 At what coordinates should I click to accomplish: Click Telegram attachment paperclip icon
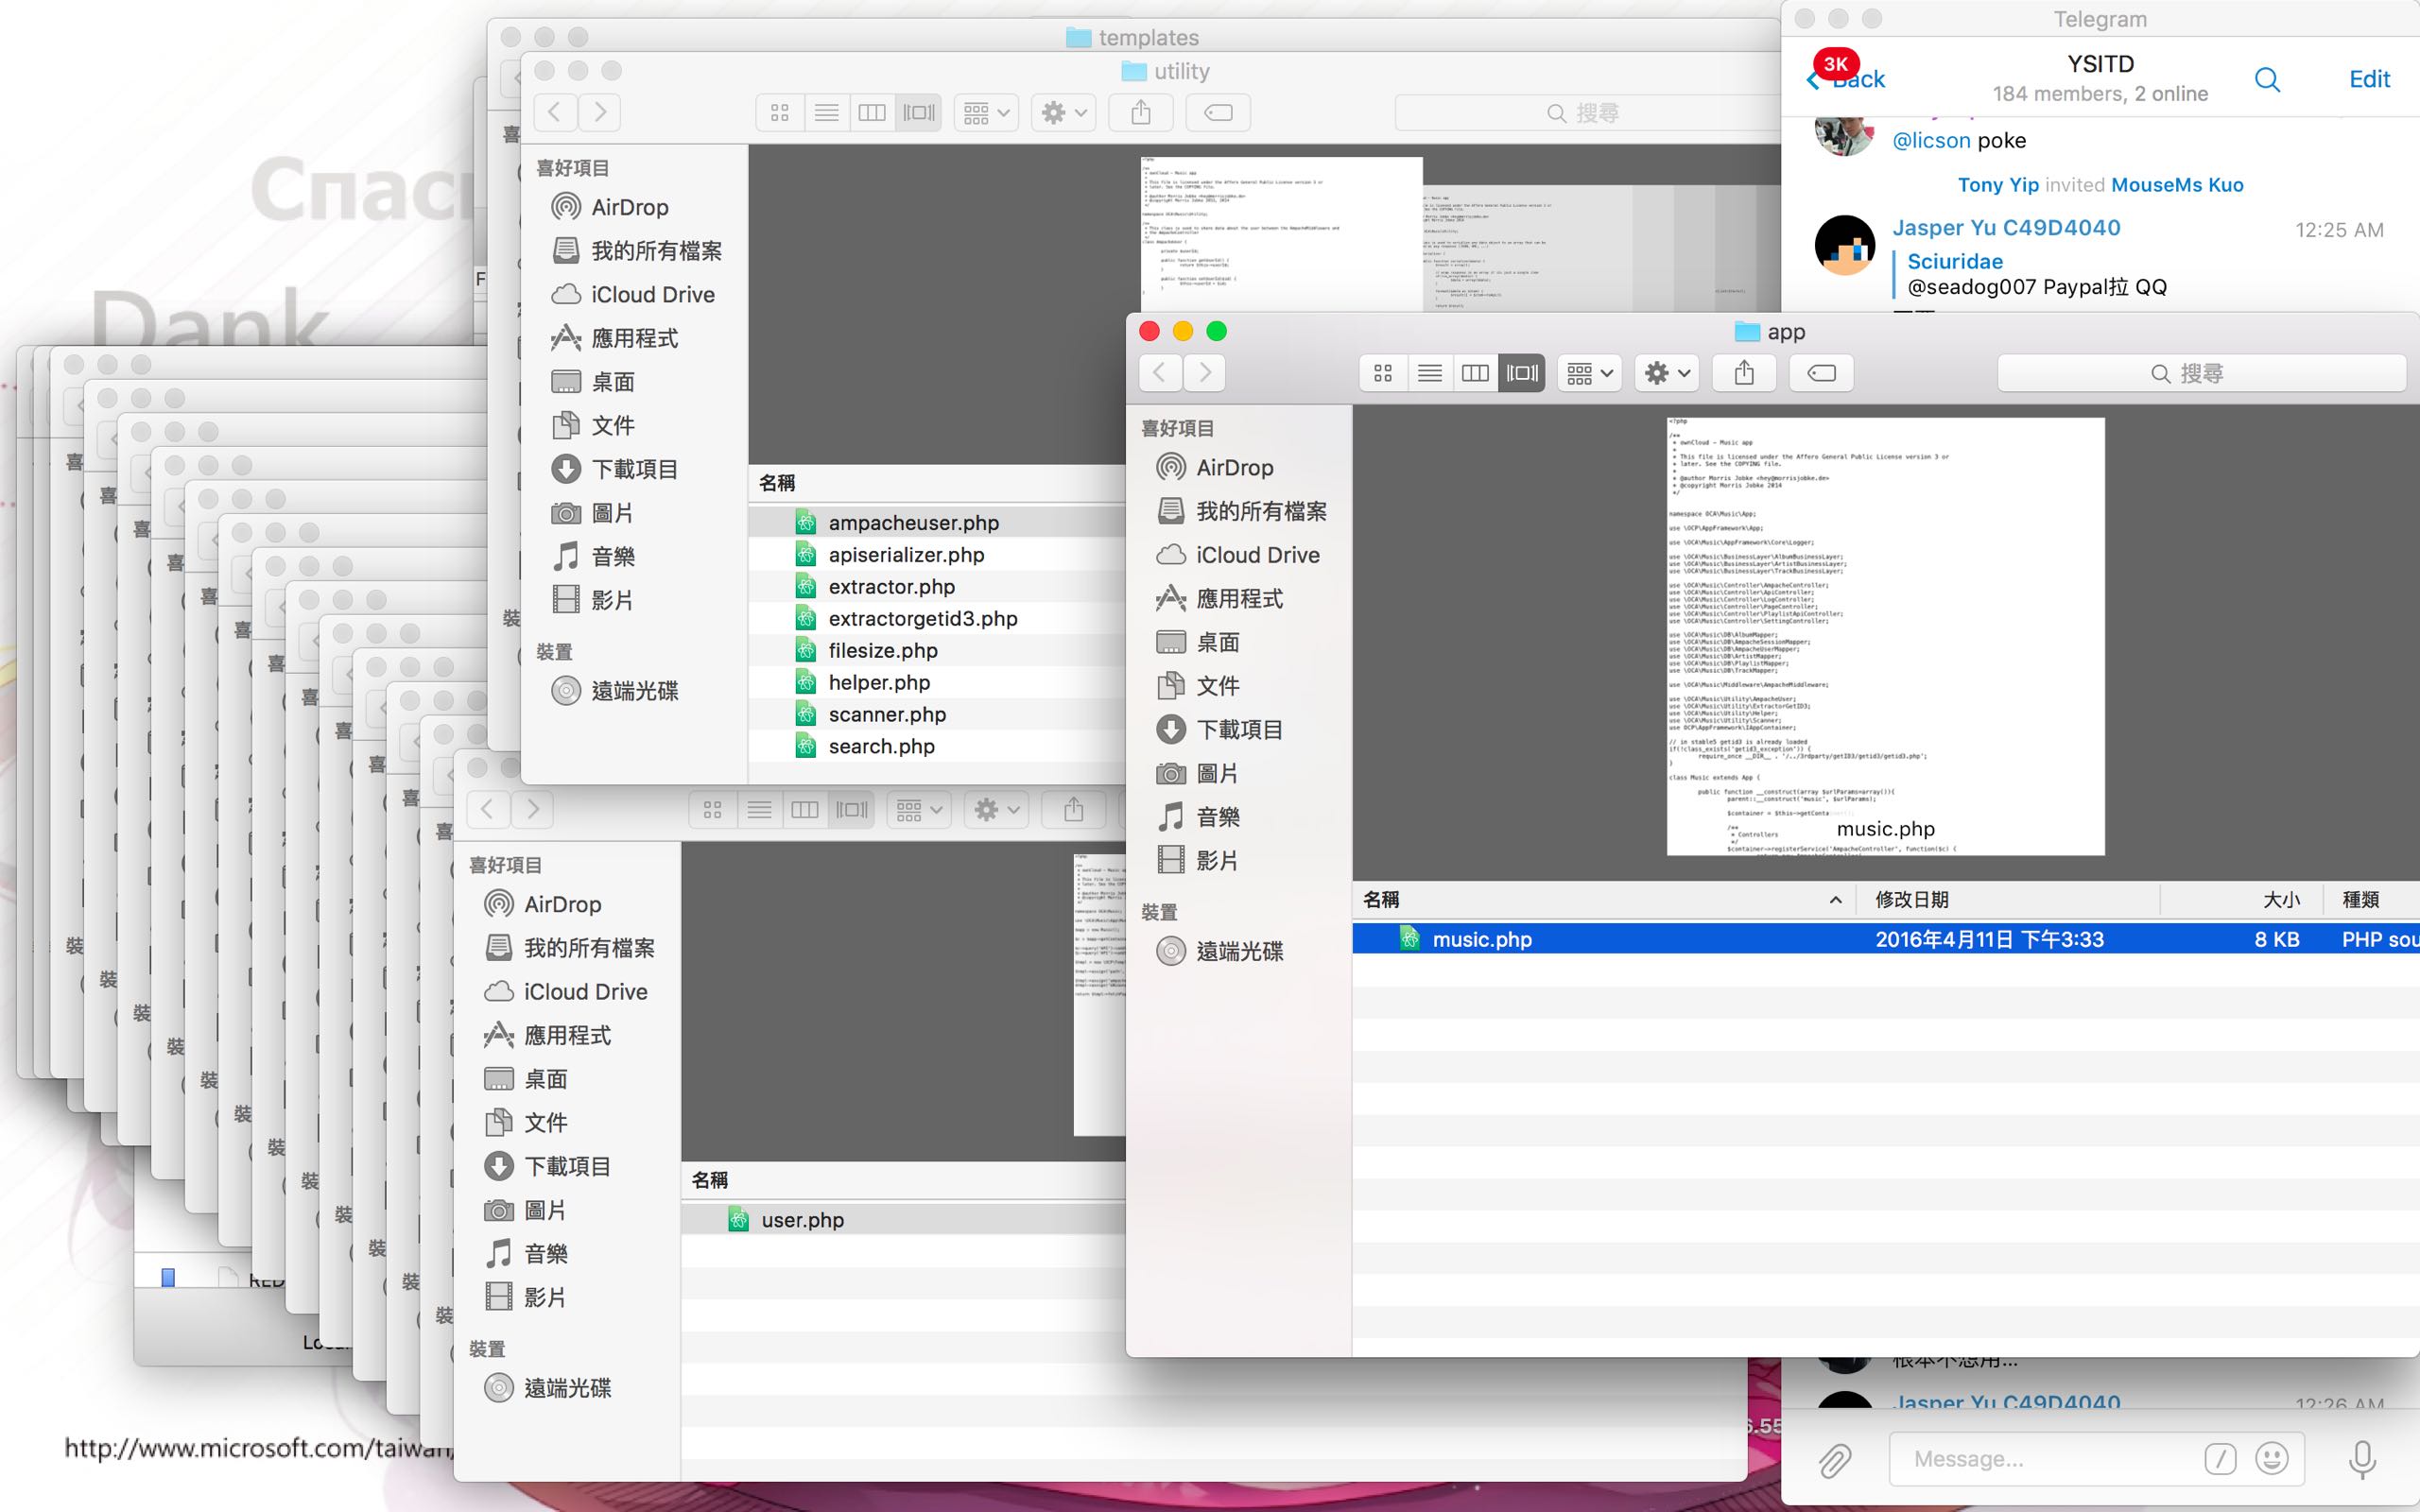pos(1834,1460)
